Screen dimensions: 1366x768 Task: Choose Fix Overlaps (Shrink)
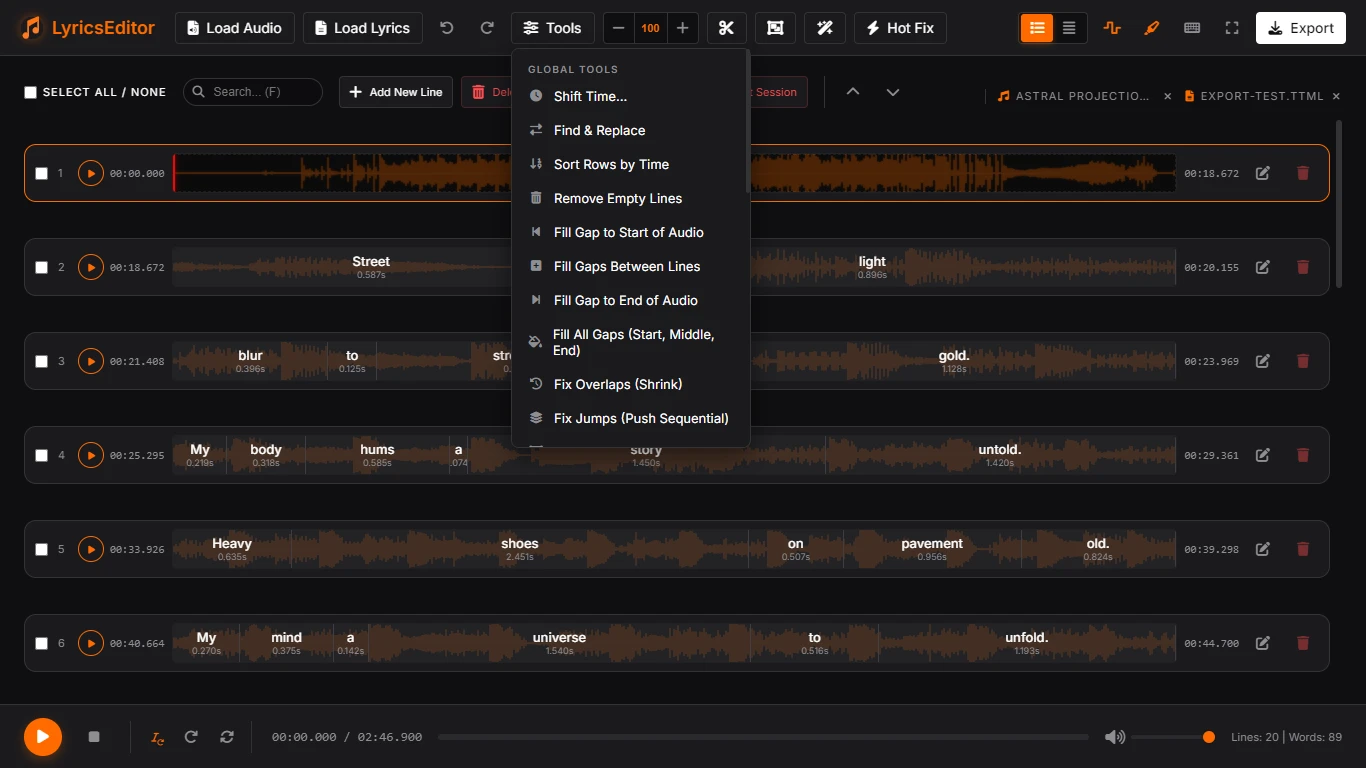(x=630, y=384)
